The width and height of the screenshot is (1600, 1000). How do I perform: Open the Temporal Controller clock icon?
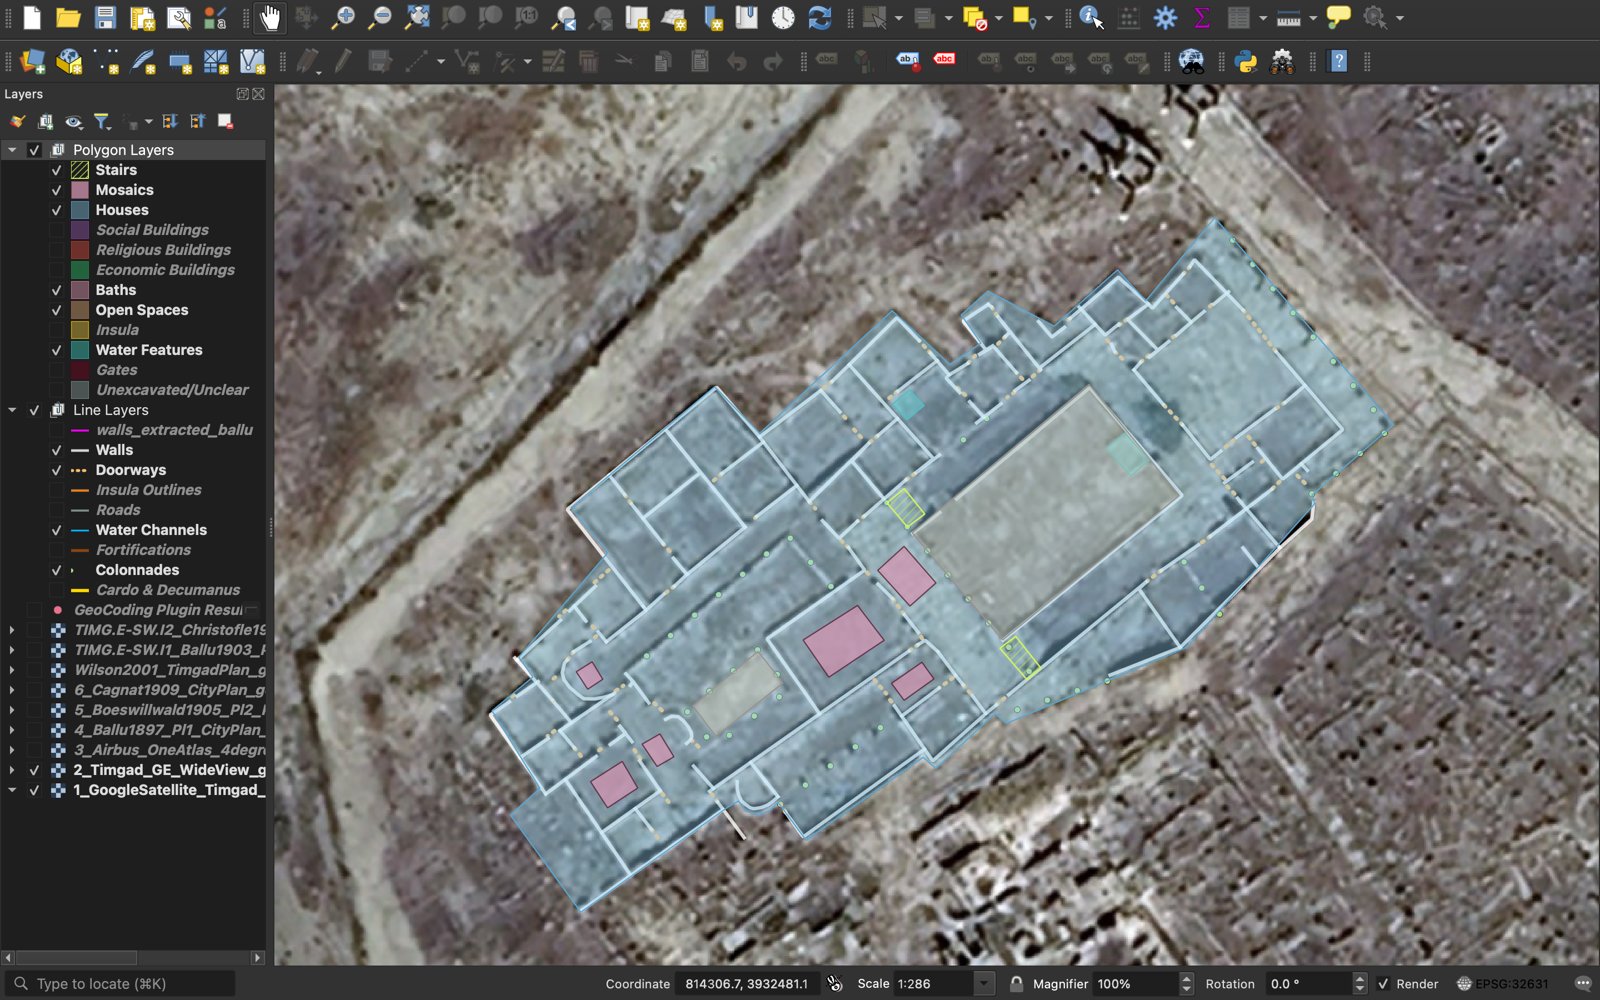point(783,17)
